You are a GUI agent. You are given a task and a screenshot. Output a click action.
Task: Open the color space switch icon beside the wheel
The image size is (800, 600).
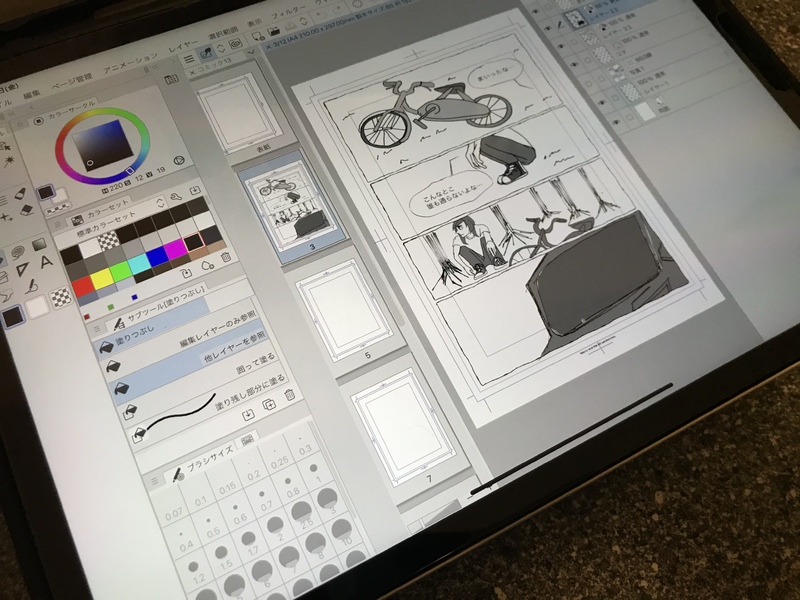point(178,160)
